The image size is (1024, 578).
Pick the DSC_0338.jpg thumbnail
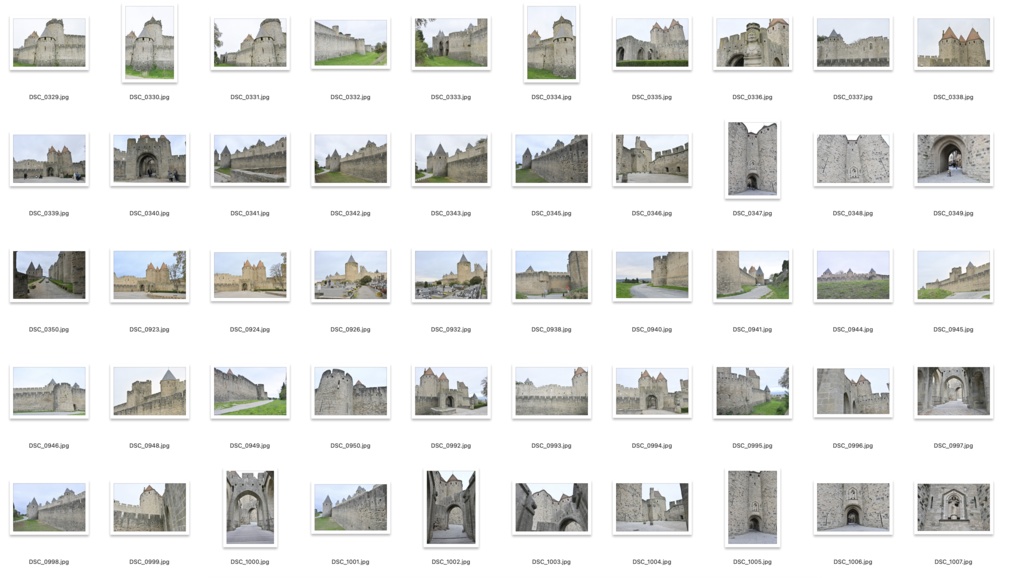[x=953, y=42]
